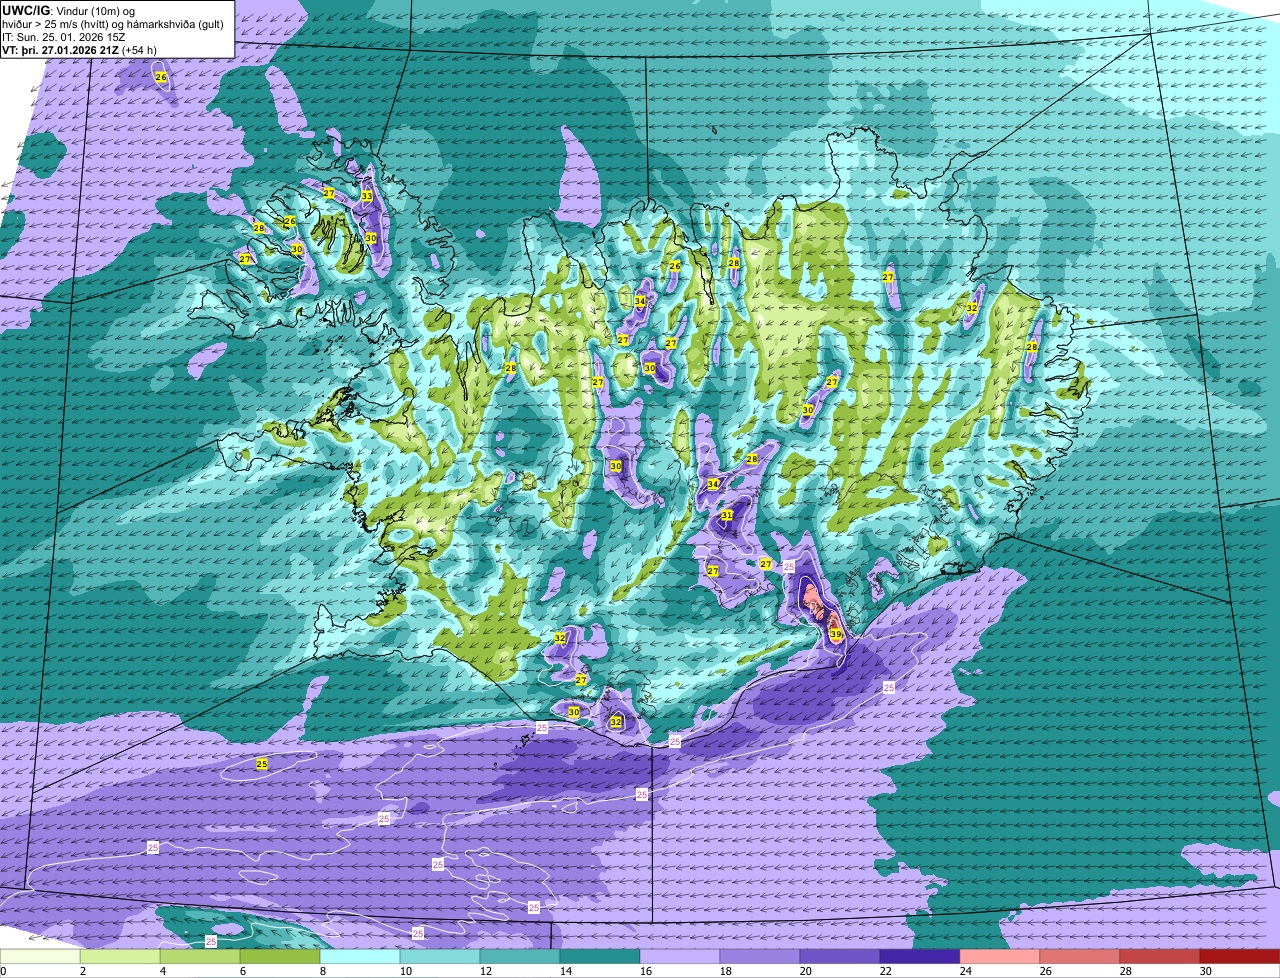Pick the 4–6 m/s light green legend swatch

tap(200, 957)
